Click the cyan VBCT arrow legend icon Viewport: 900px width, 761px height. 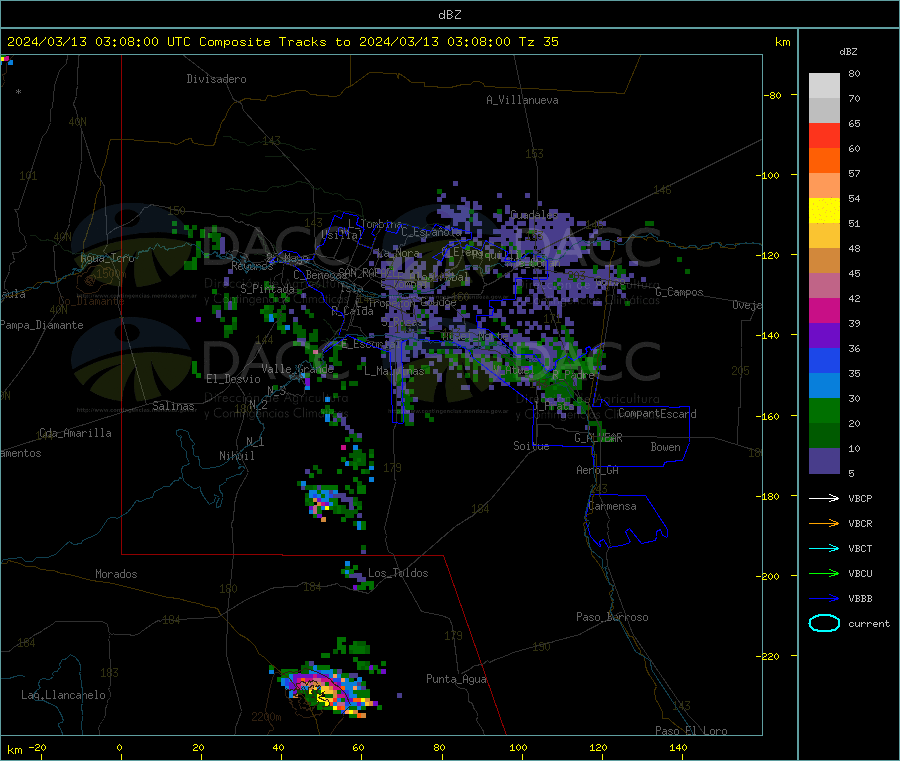[x=824, y=549]
